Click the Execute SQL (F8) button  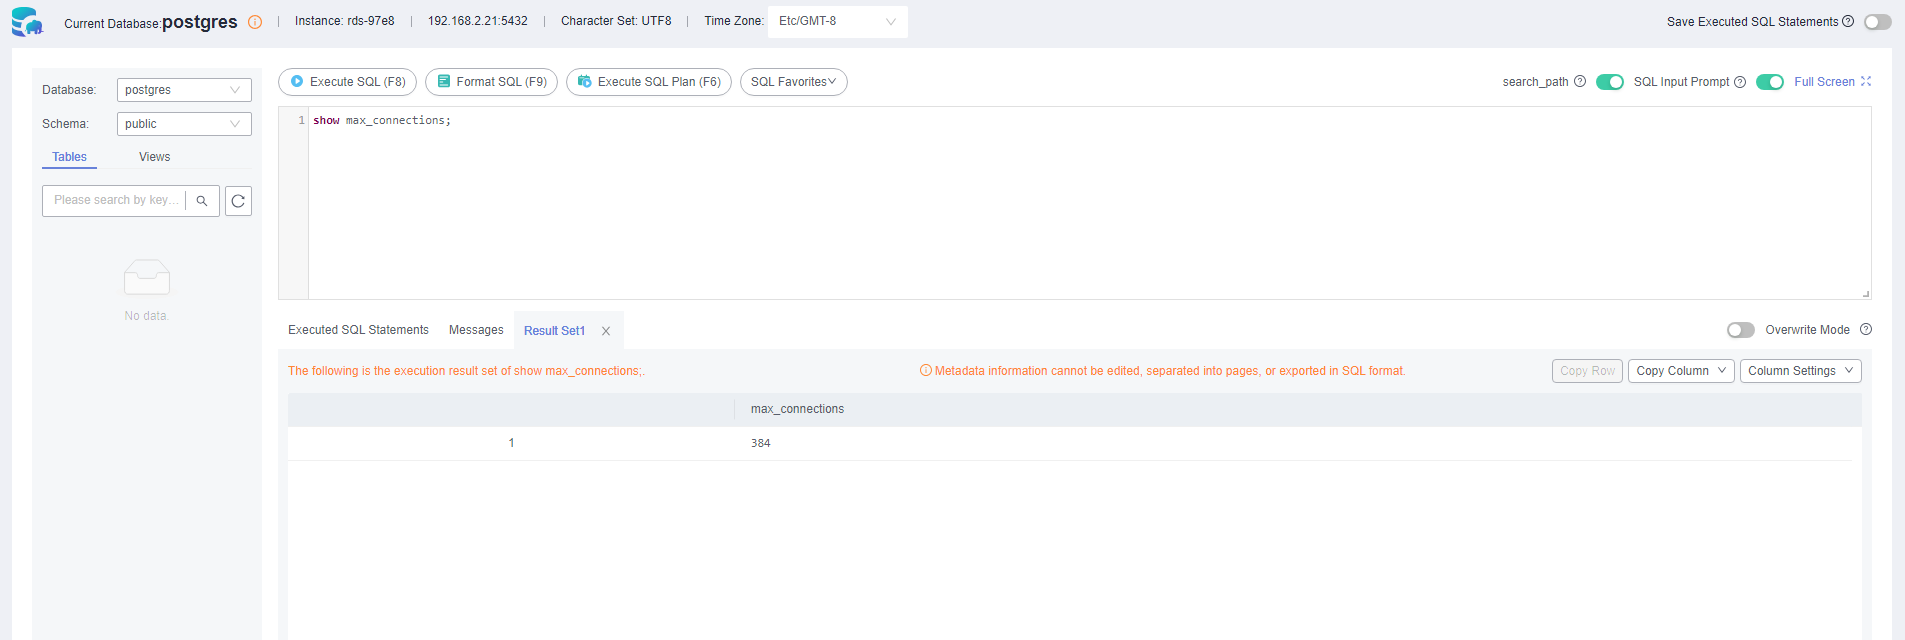(347, 82)
